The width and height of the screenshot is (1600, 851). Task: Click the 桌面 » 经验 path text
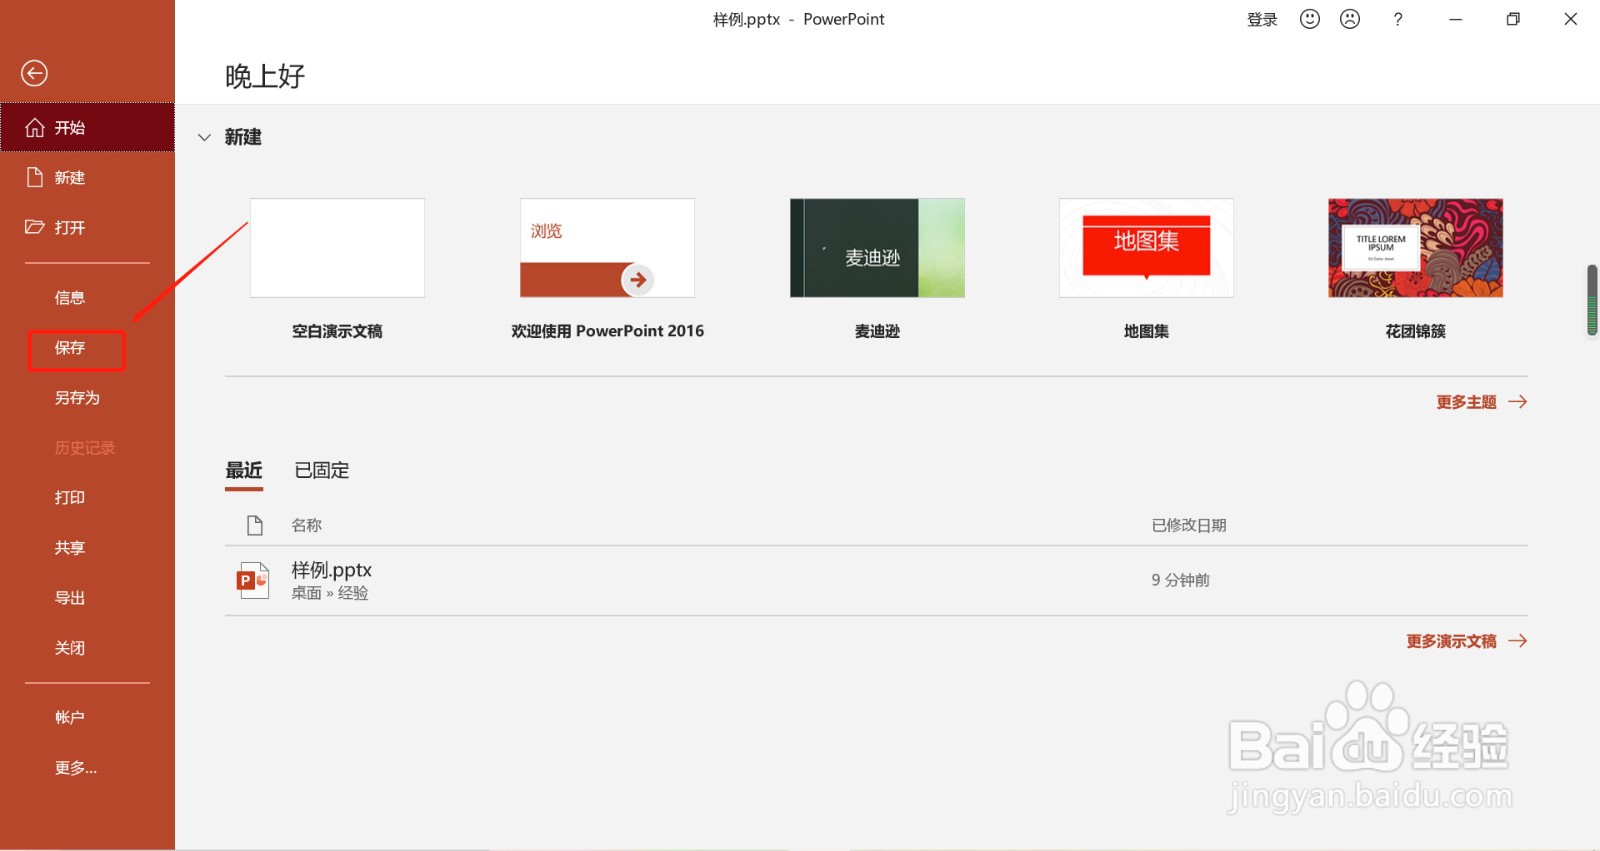pyautogui.click(x=330, y=593)
